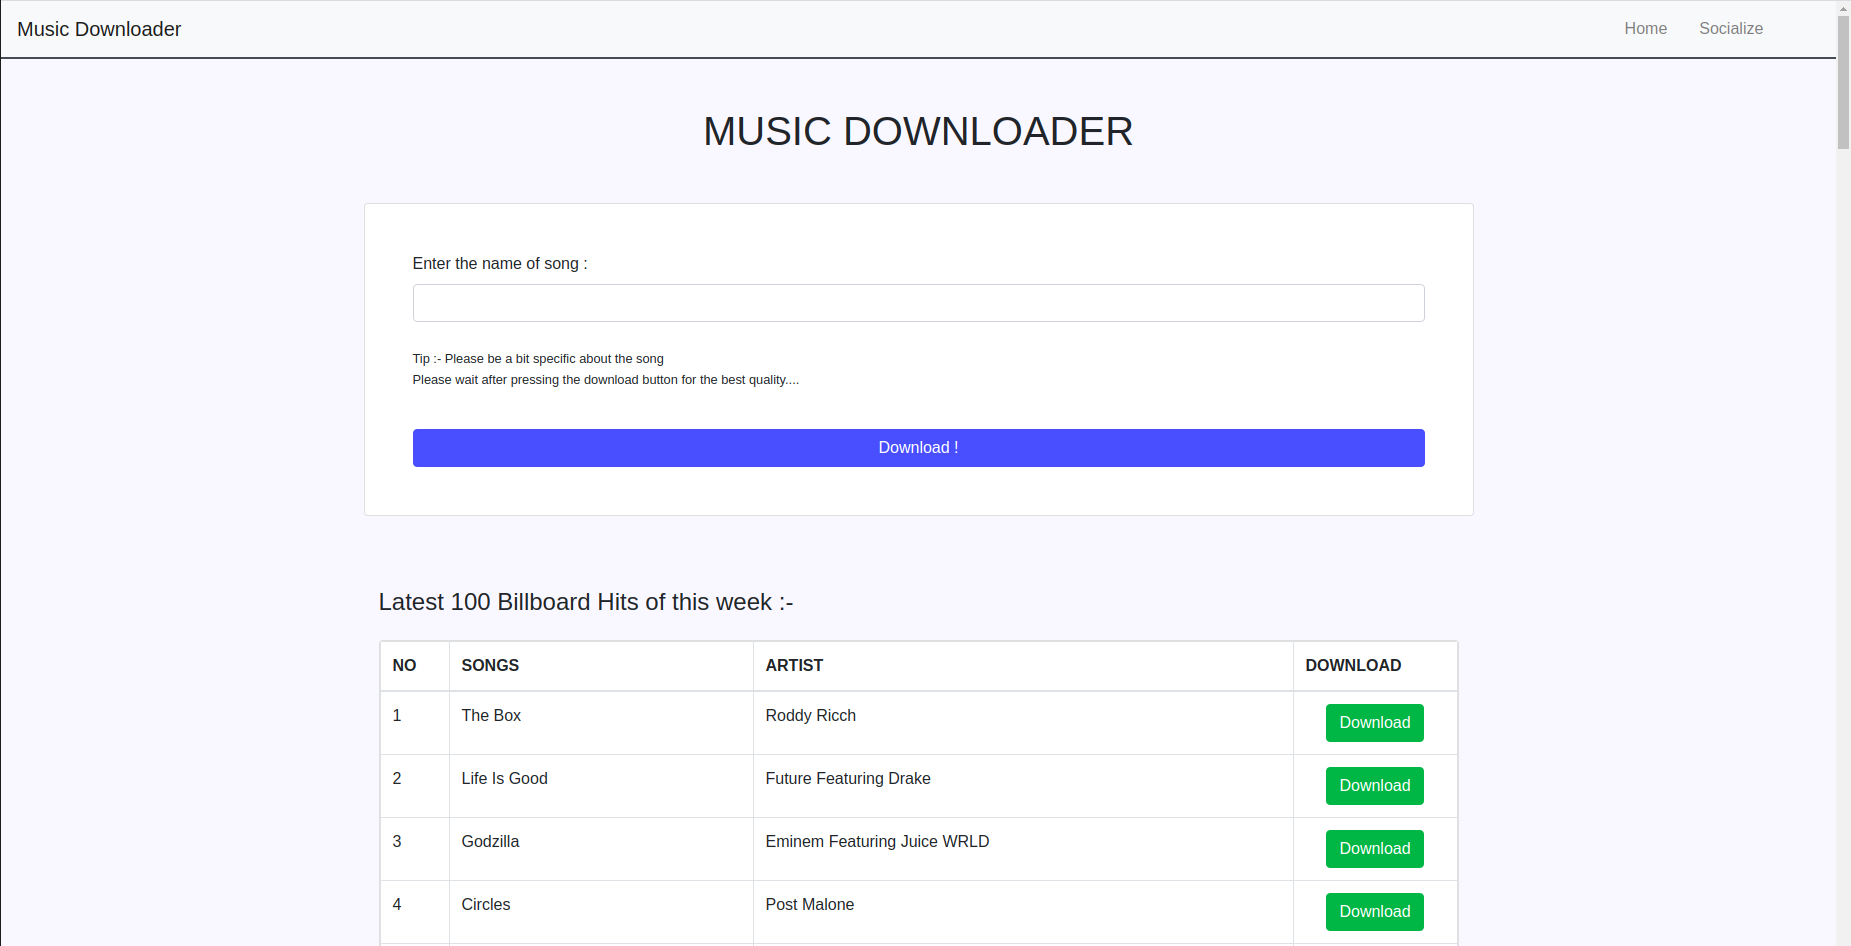Download Life Is Good by Future
The height and width of the screenshot is (946, 1851).
(1374, 786)
